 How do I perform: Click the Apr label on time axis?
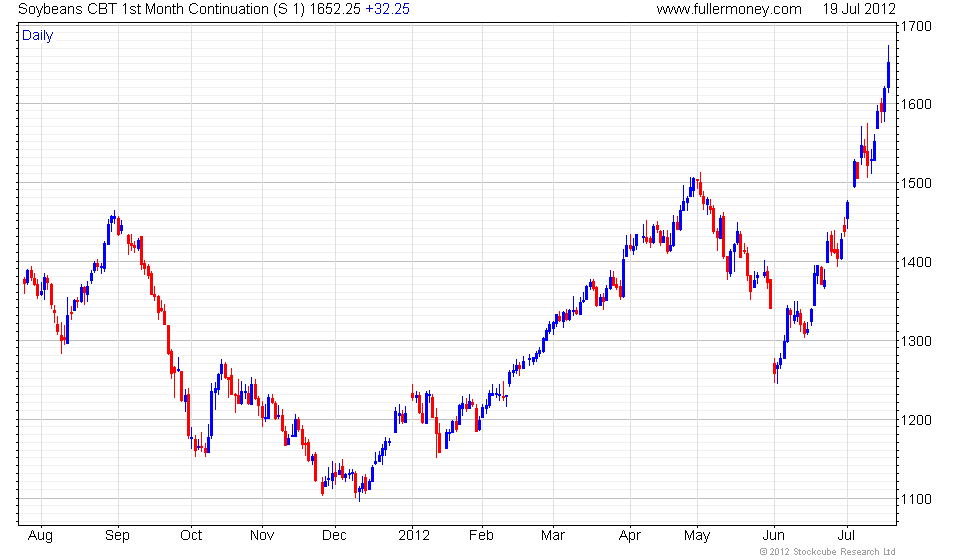[x=630, y=536]
